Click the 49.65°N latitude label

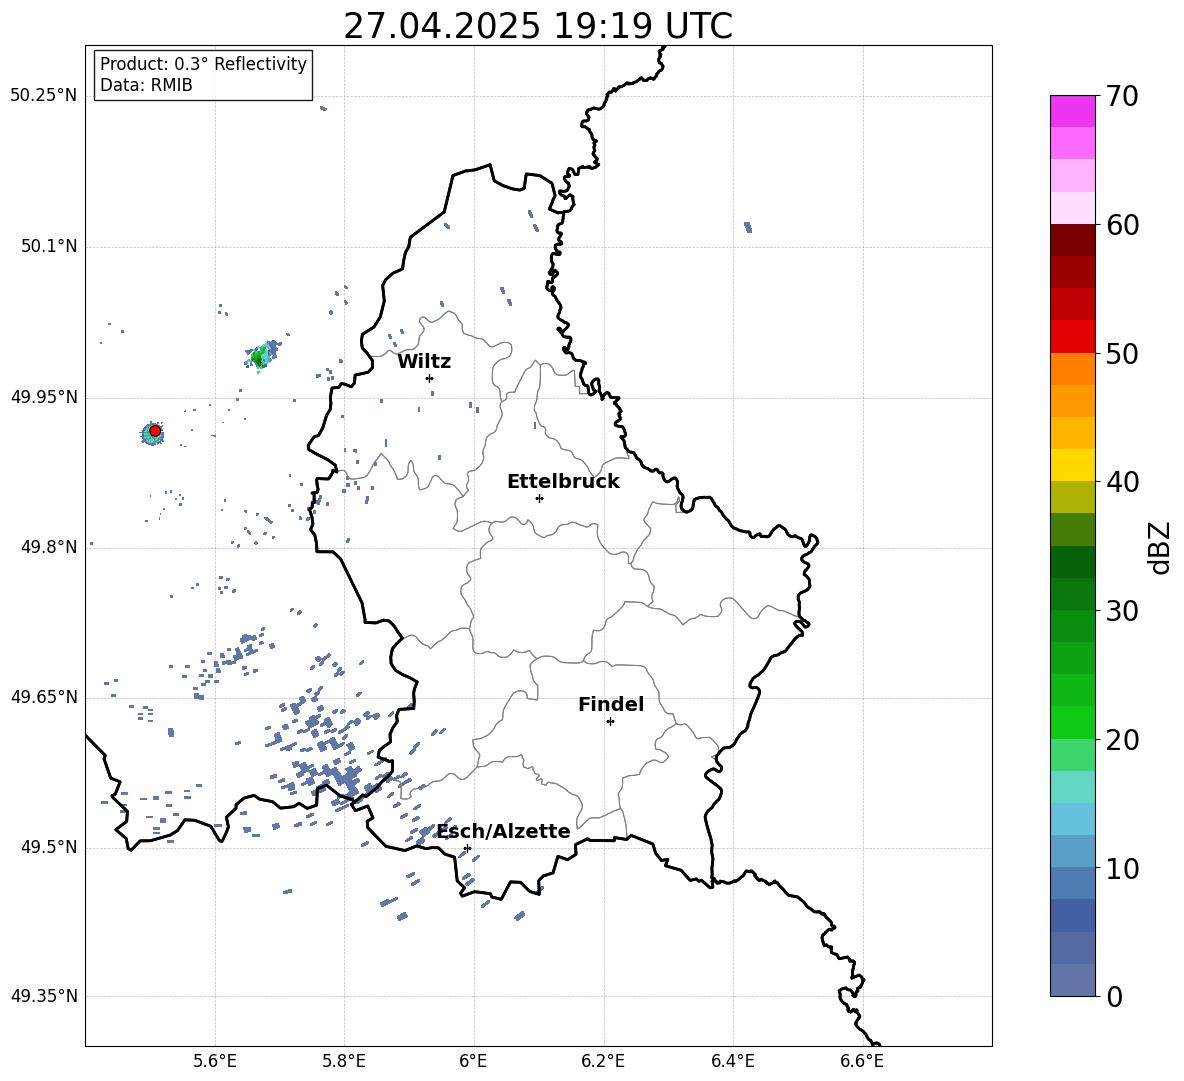pyautogui.click(x=43, y=697)
